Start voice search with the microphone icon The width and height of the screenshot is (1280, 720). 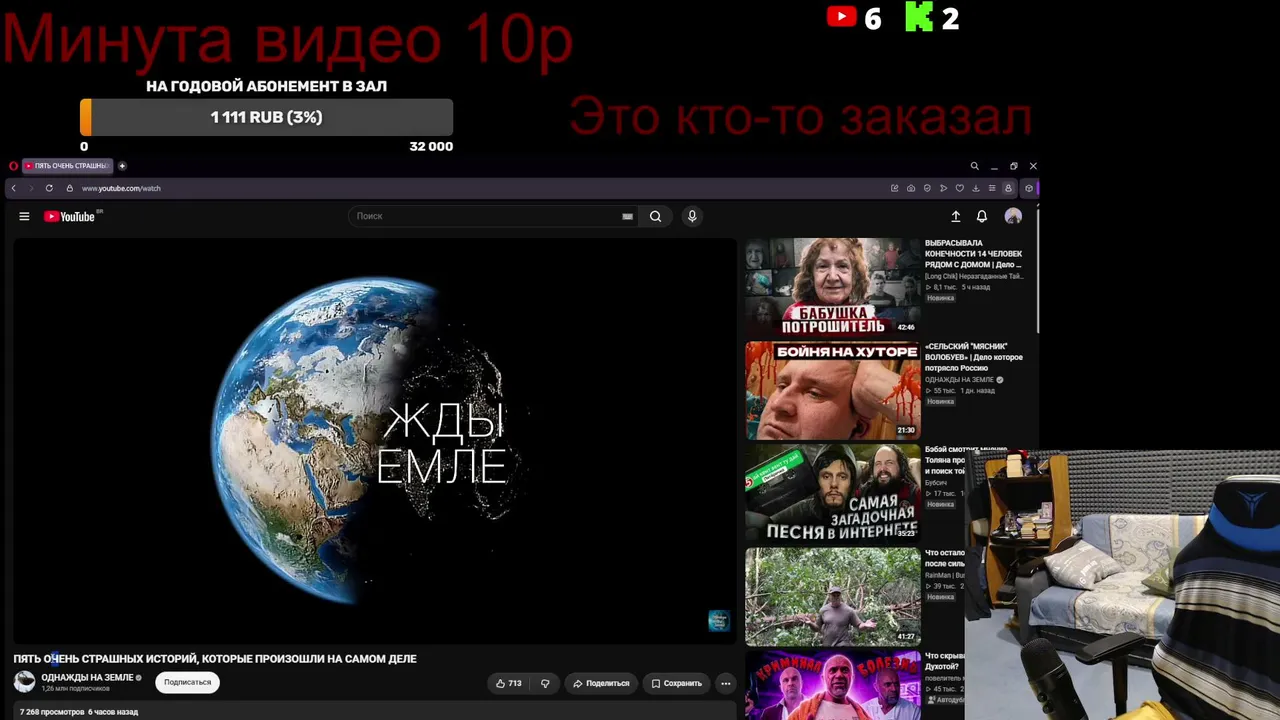coord(692,216)
